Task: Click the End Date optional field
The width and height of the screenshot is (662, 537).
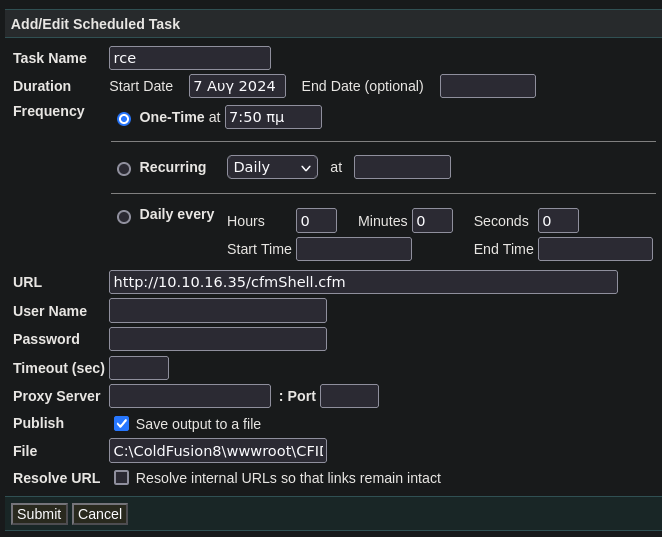Action: (x=488, y=86)
